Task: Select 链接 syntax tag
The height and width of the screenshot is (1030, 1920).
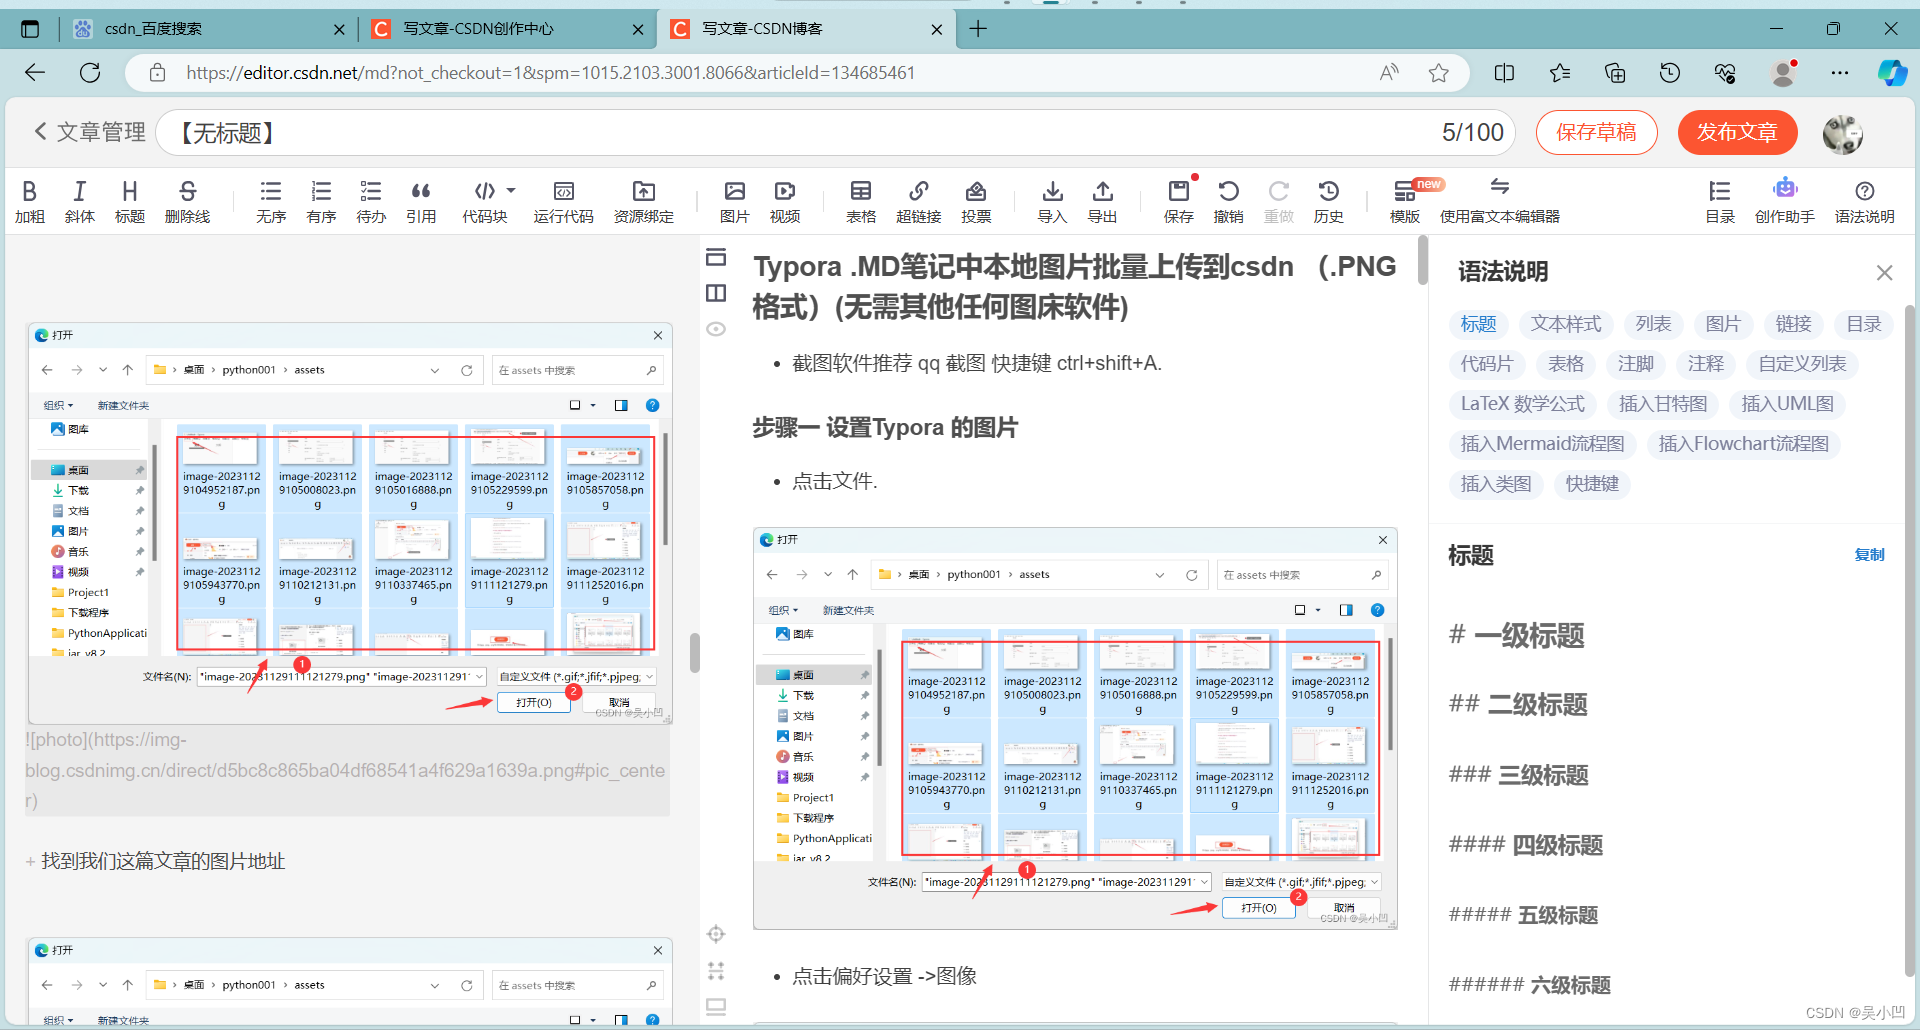Action: click(x=1794, y=324)
